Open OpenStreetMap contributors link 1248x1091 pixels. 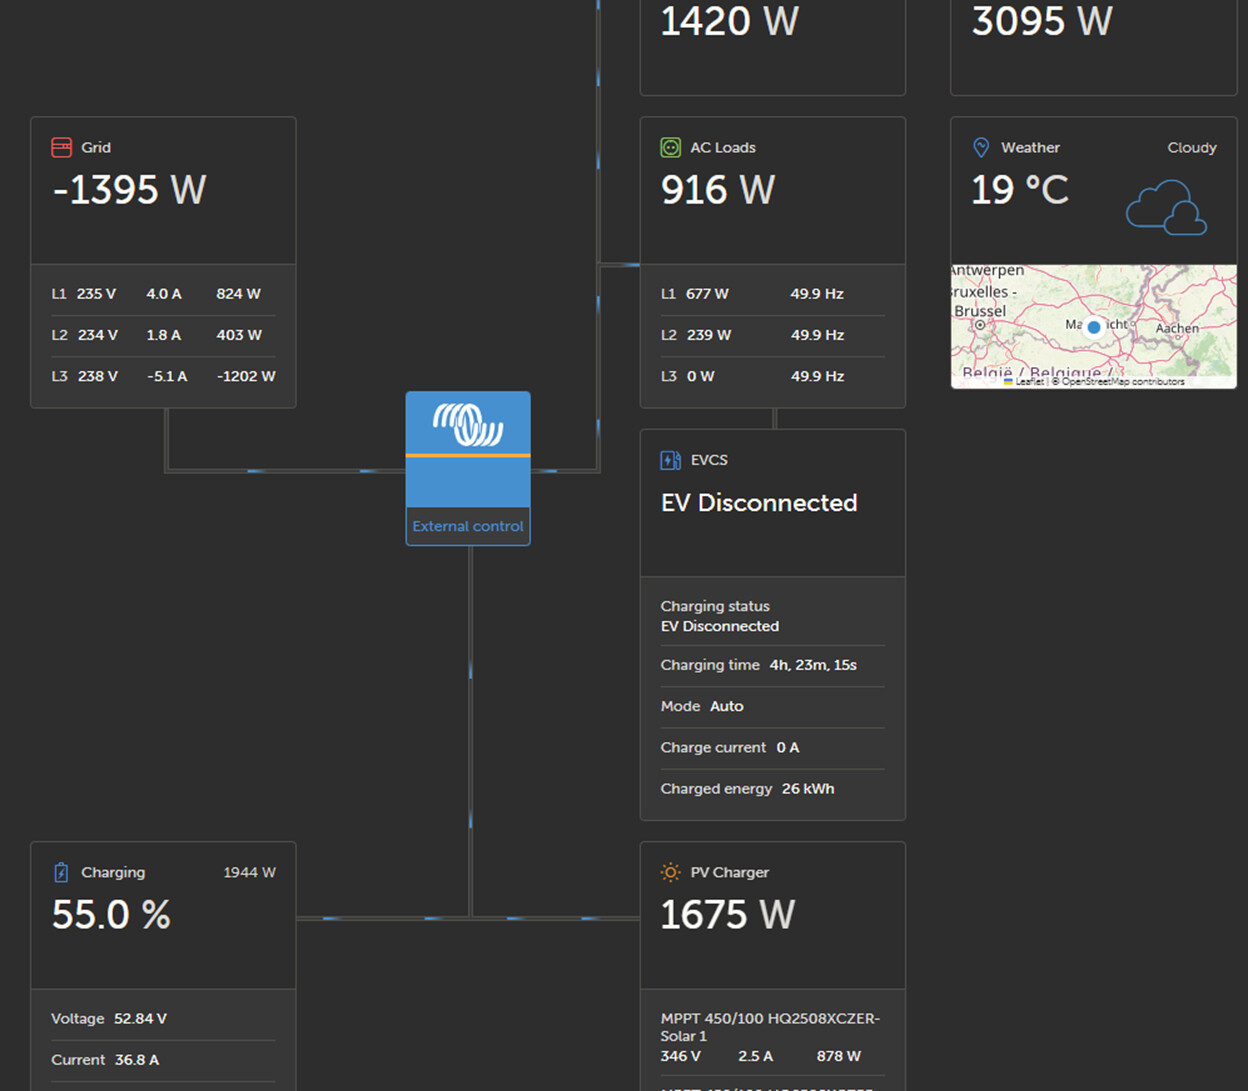[1123, 381]
